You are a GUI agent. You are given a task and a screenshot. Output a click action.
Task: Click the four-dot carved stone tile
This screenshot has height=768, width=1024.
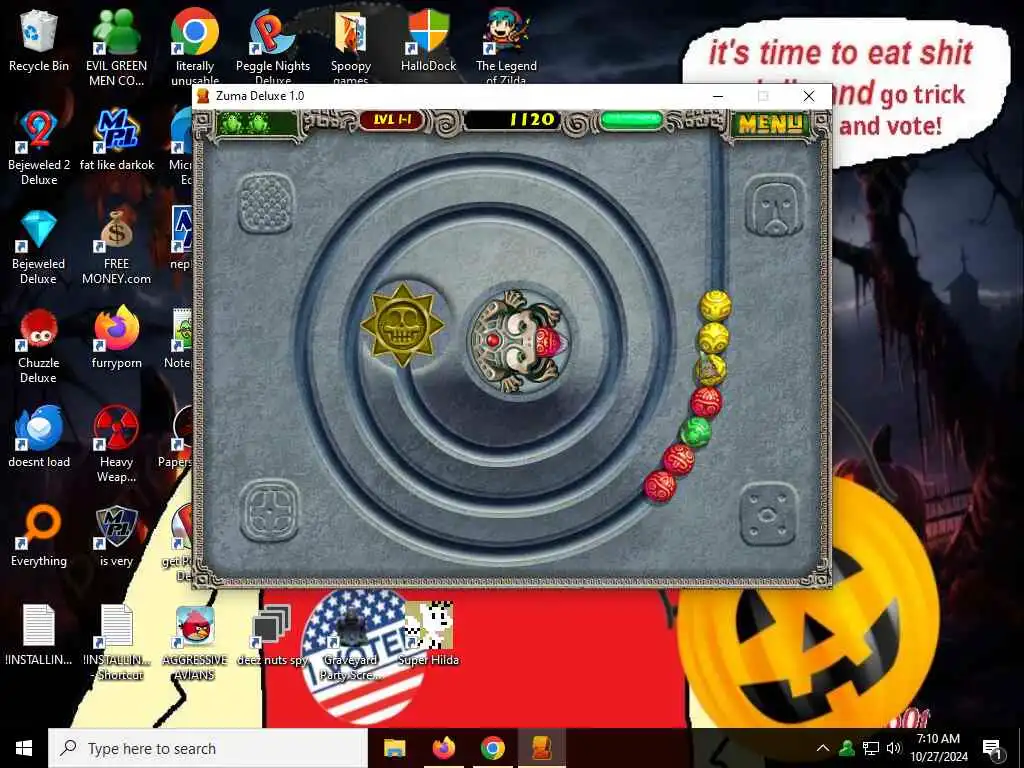pyautogui.click(x=768, y=515)
